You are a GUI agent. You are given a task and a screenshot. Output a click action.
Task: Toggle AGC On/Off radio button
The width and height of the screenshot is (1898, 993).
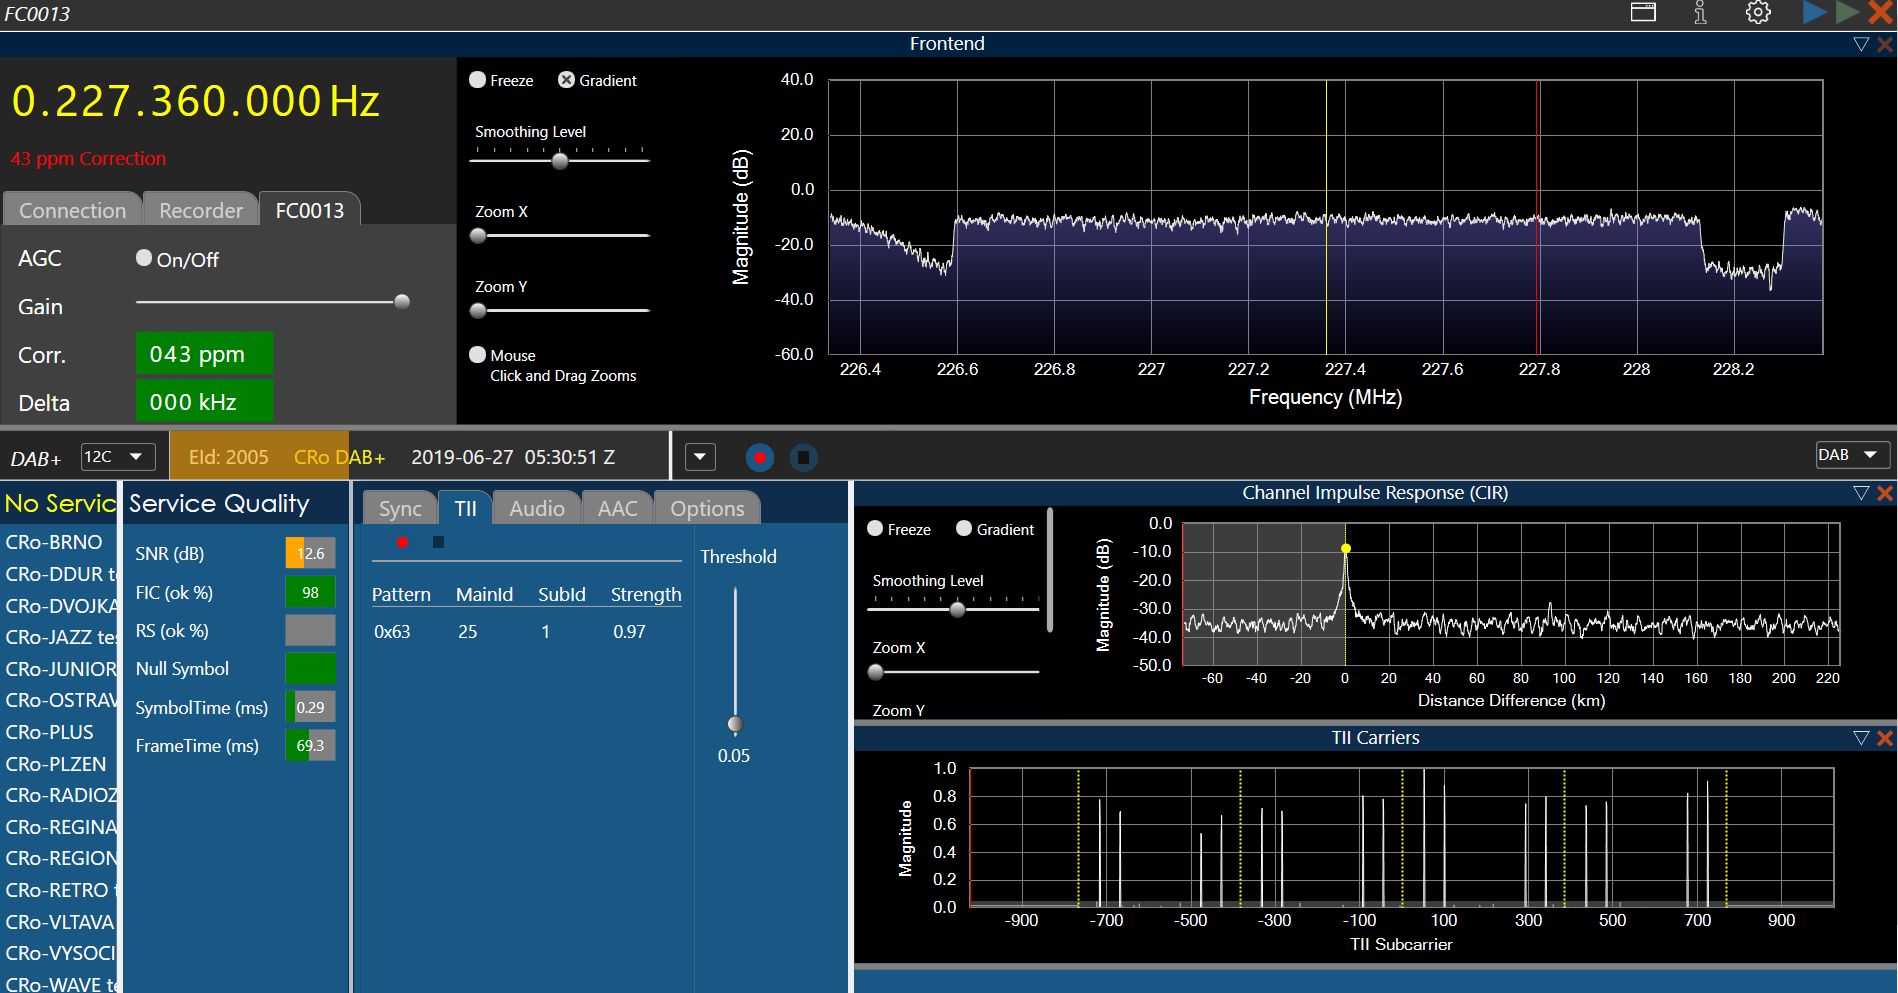click(144, 258)
